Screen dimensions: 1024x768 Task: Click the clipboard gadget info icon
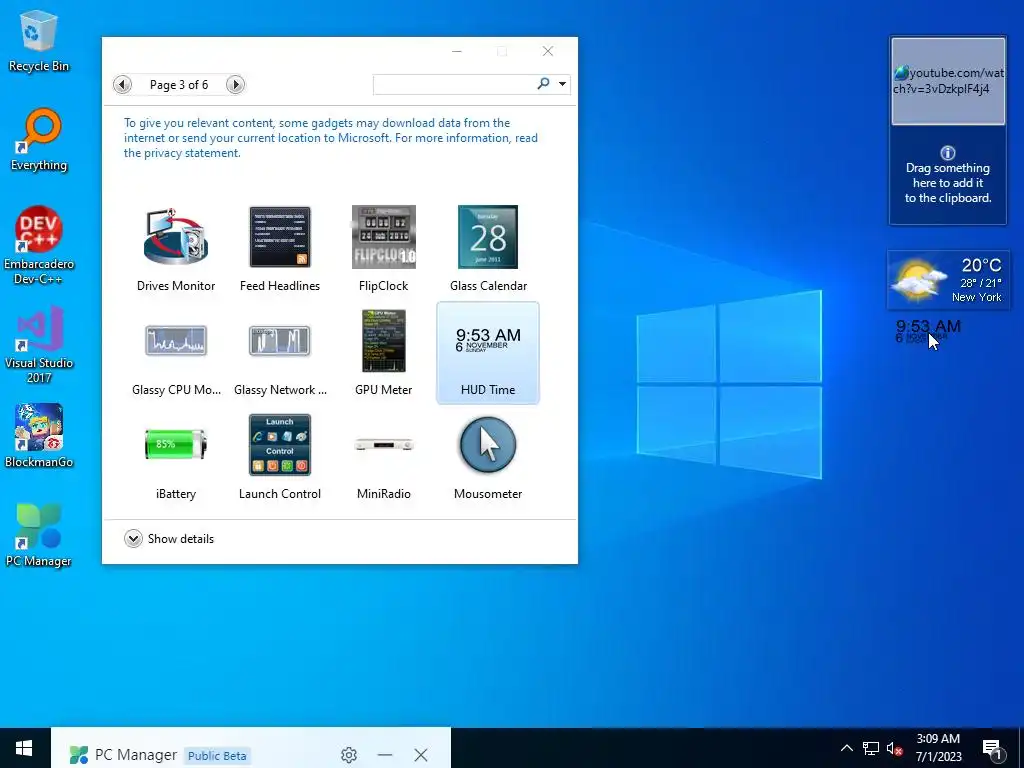click(948, 153)
